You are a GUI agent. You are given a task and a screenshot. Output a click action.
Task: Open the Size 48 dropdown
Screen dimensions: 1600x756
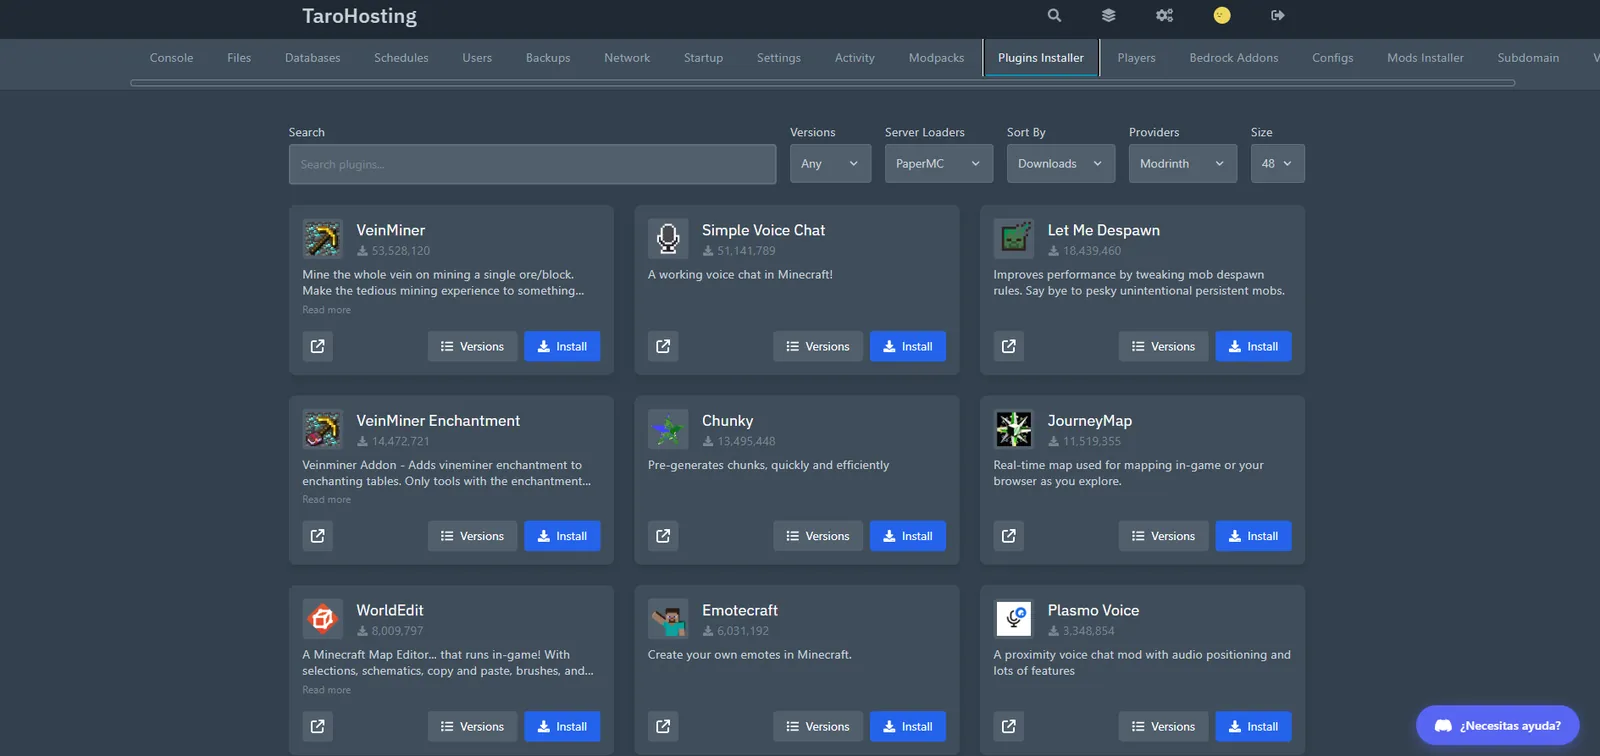tap(1277, 164)
